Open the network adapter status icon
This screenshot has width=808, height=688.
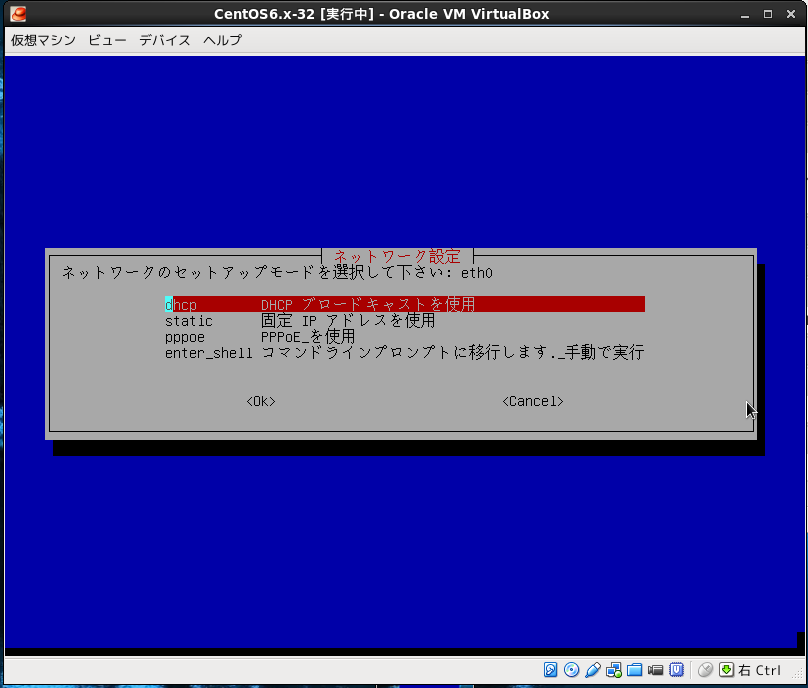[x=614, y=670]
